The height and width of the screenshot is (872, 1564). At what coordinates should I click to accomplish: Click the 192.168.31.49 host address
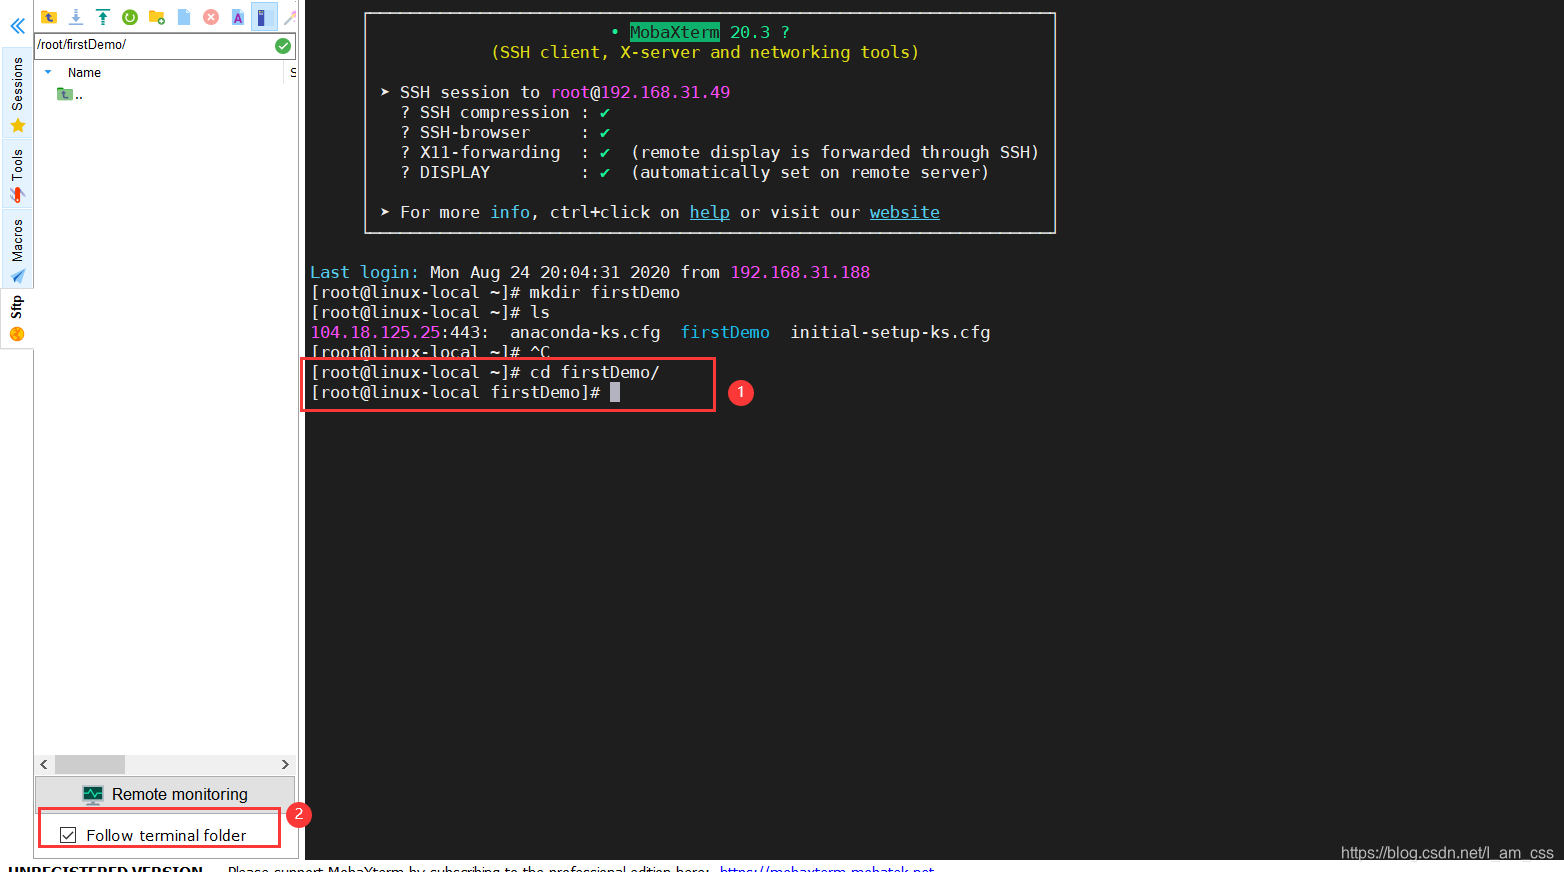665,92
